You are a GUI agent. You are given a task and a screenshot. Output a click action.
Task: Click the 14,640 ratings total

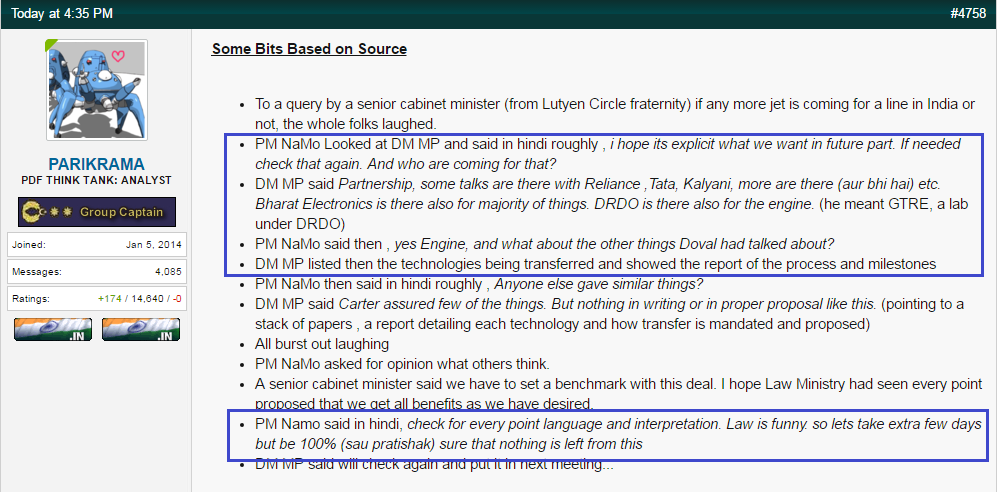[x=148, y=298]
